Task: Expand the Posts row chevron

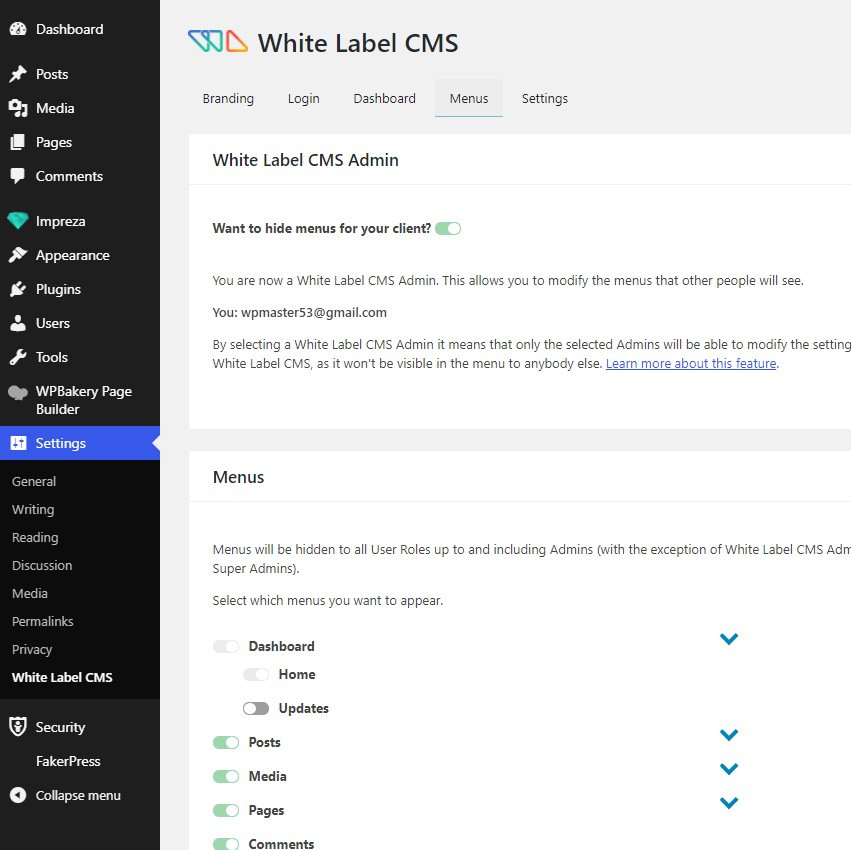Action: [x=729, y=735]
